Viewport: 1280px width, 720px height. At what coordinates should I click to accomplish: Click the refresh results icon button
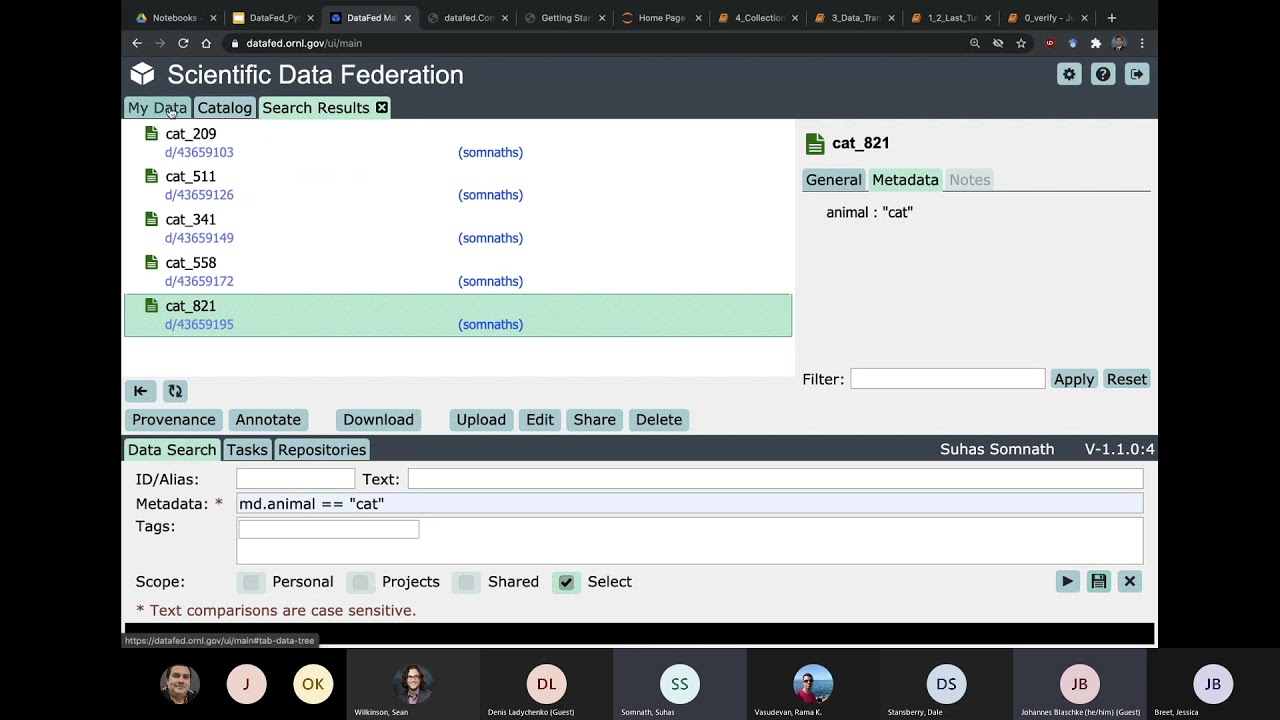(175, 391)
